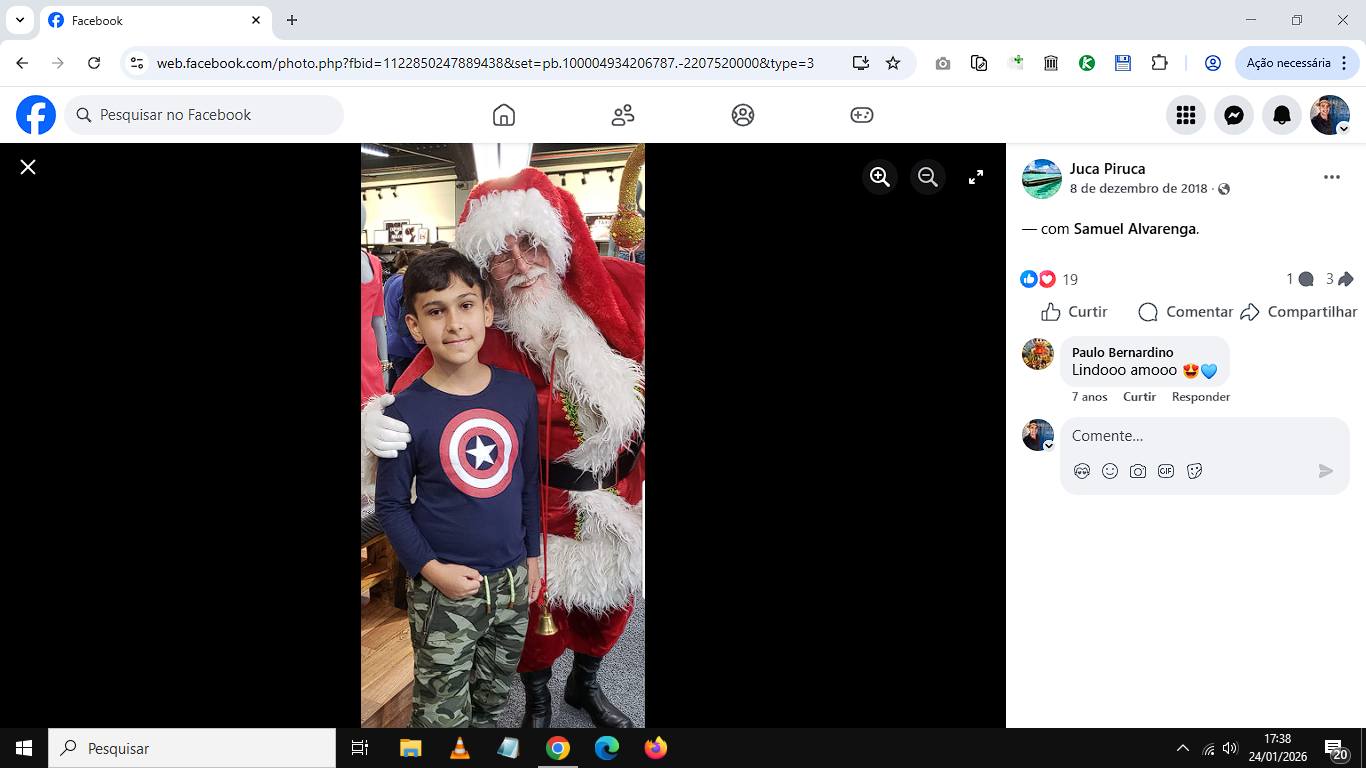
Task: Like the post with Curtir
Action: [x=1074, y=312]
